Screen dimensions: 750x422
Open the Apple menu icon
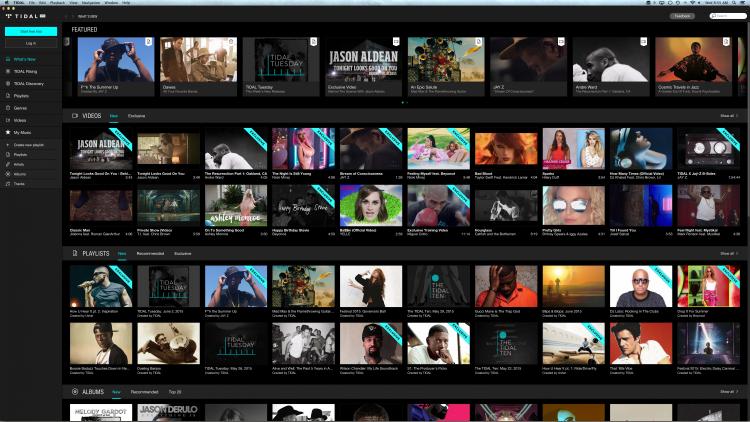pyautogui.click(x=7, y=2)
